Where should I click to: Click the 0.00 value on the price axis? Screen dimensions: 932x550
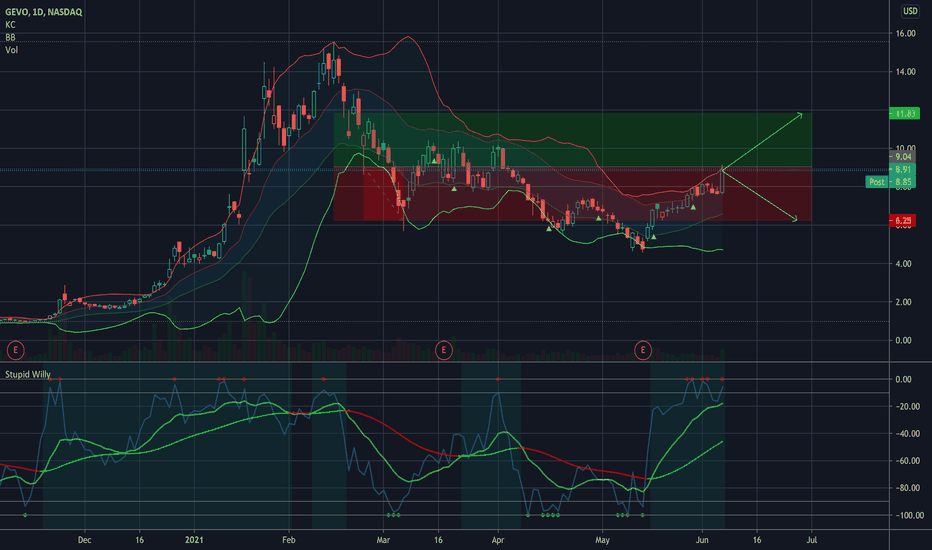pos(903,341)
